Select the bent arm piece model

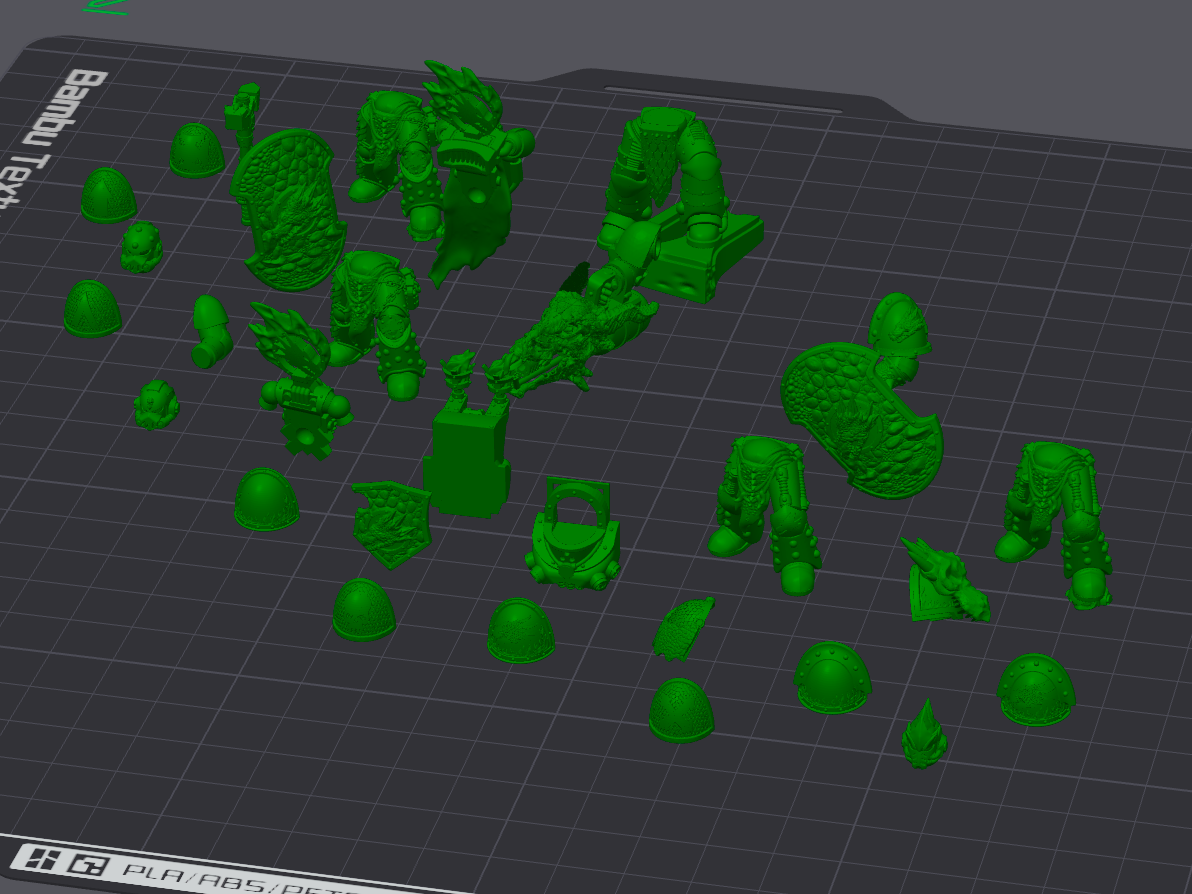coord(211,331)
